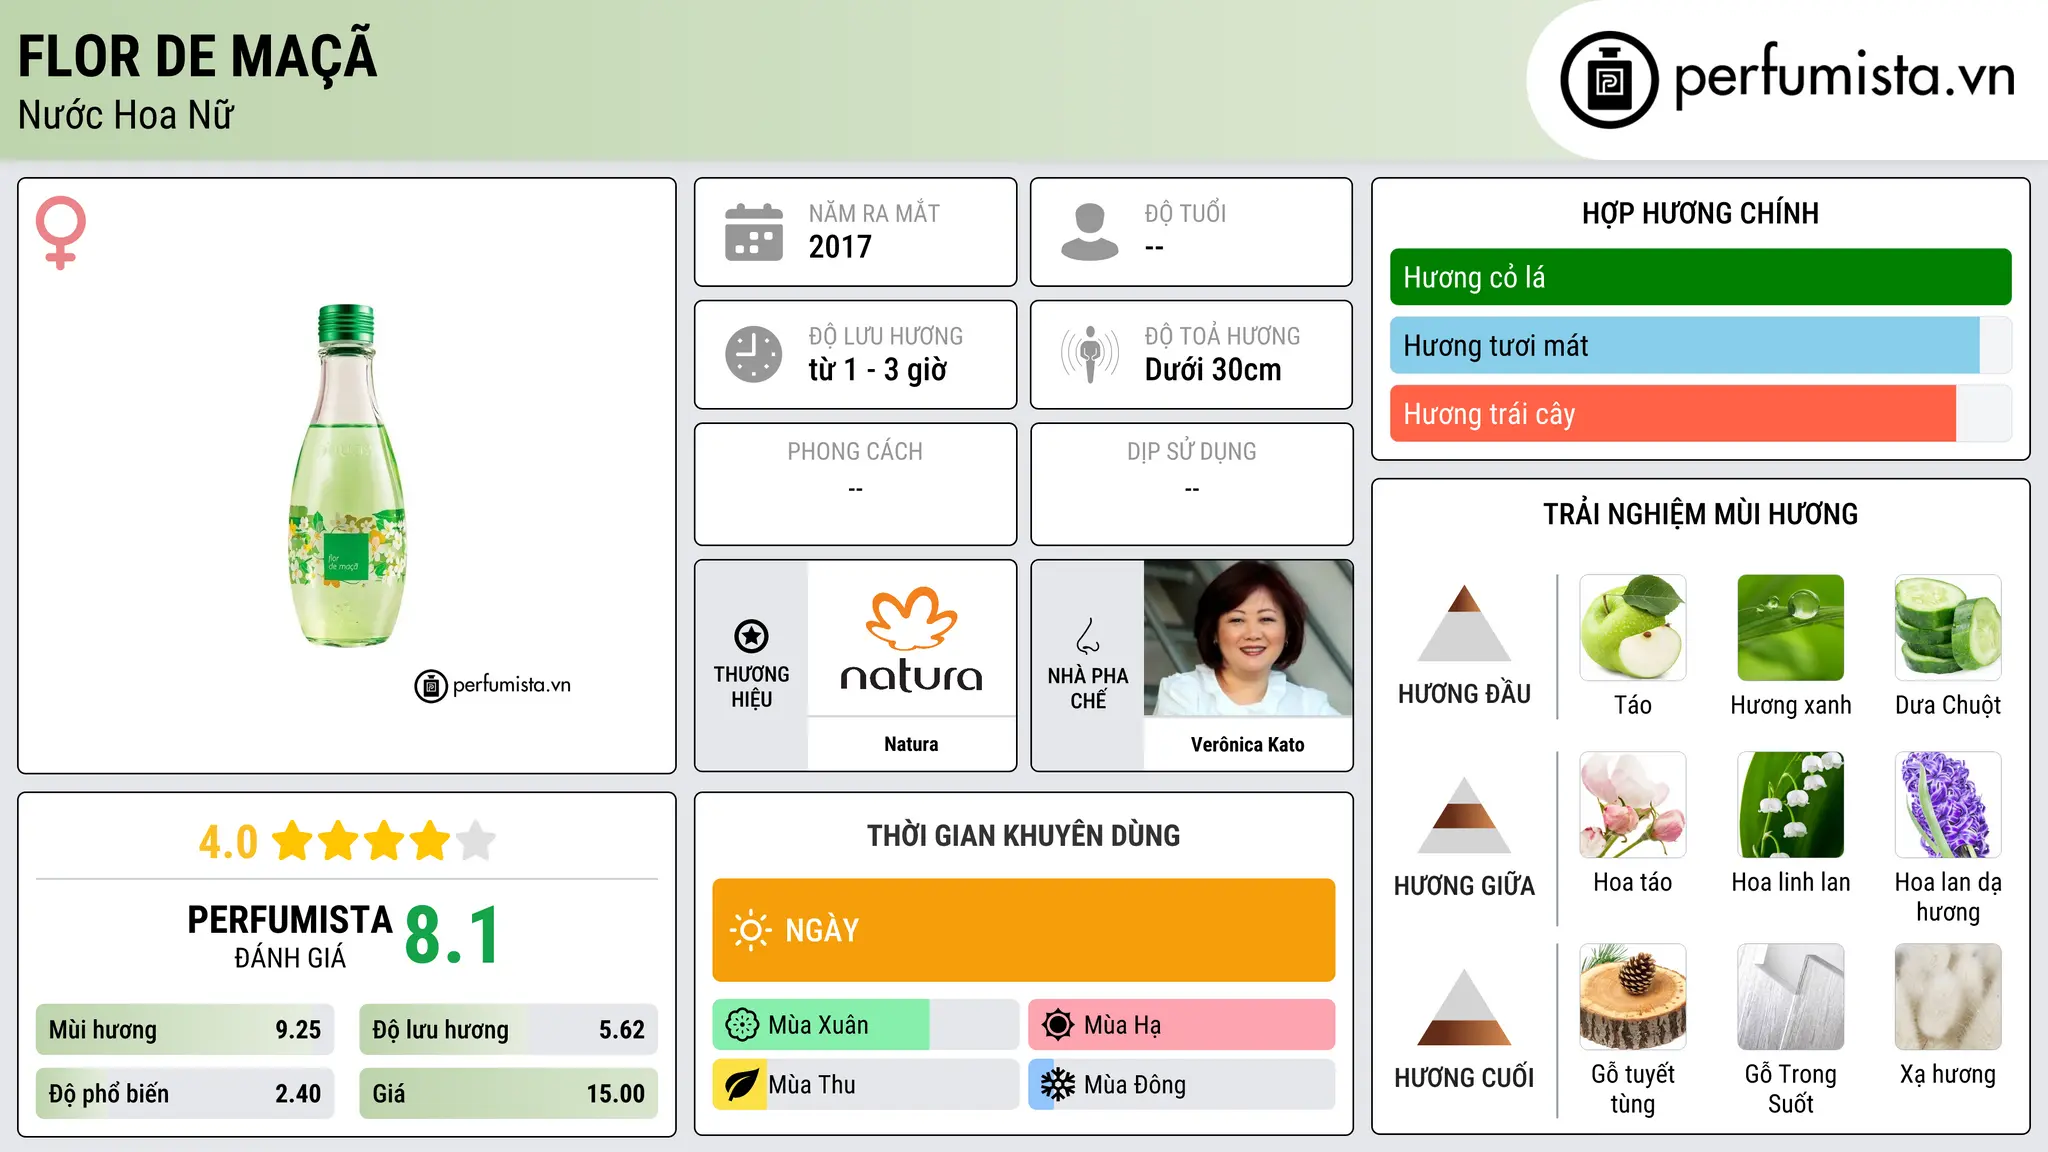Open the Hoa táo note image
Screen dimensions: 2048x1152
coord(1633,805)
